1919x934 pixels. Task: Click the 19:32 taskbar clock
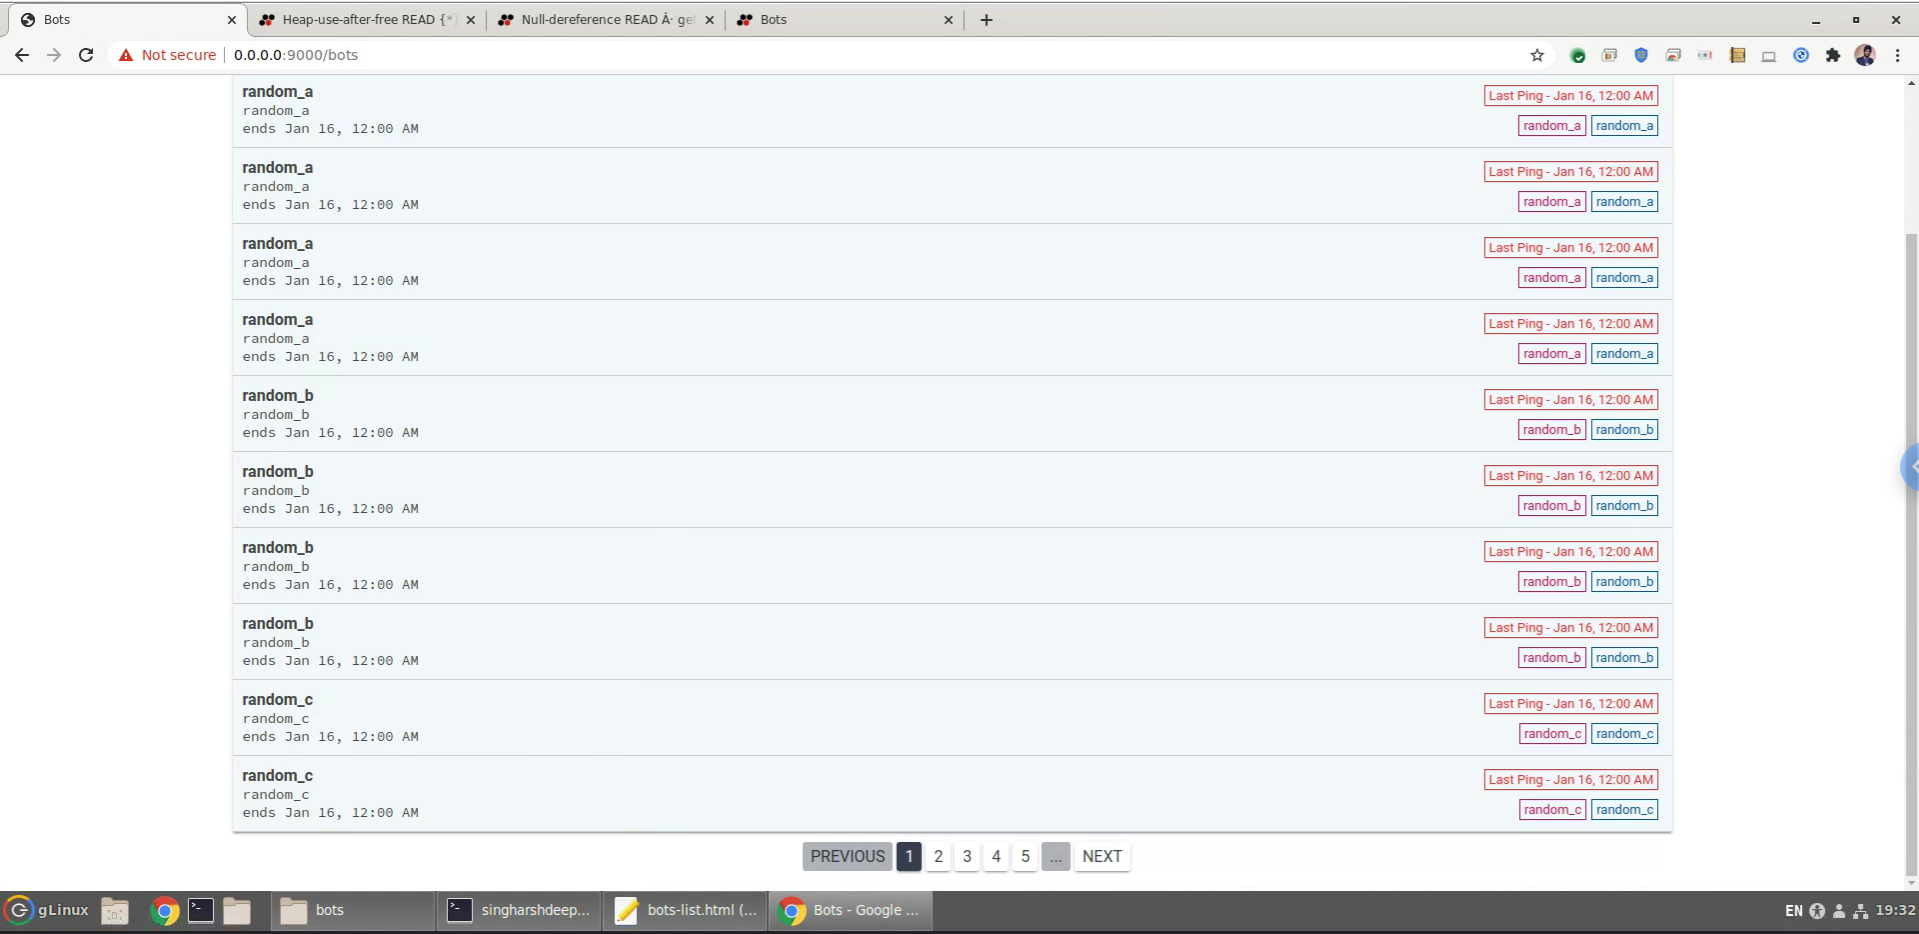click(x=1895, y=911)
